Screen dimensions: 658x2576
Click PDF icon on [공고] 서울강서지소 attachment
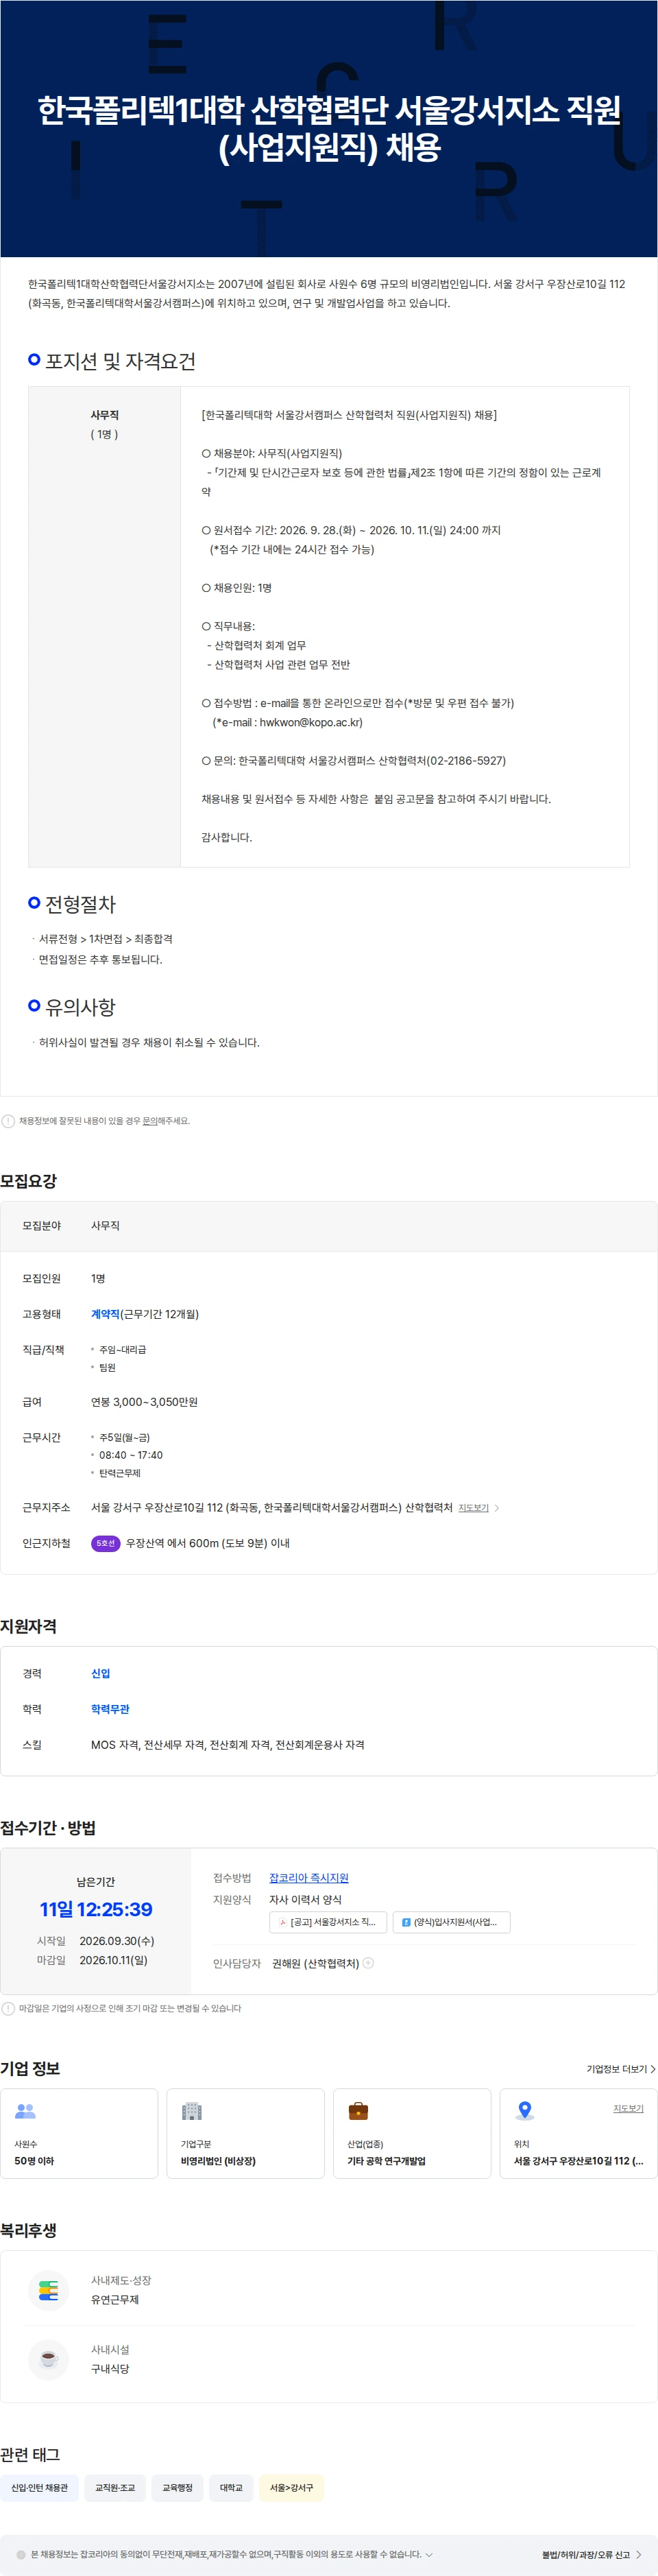coord(282,1922)
